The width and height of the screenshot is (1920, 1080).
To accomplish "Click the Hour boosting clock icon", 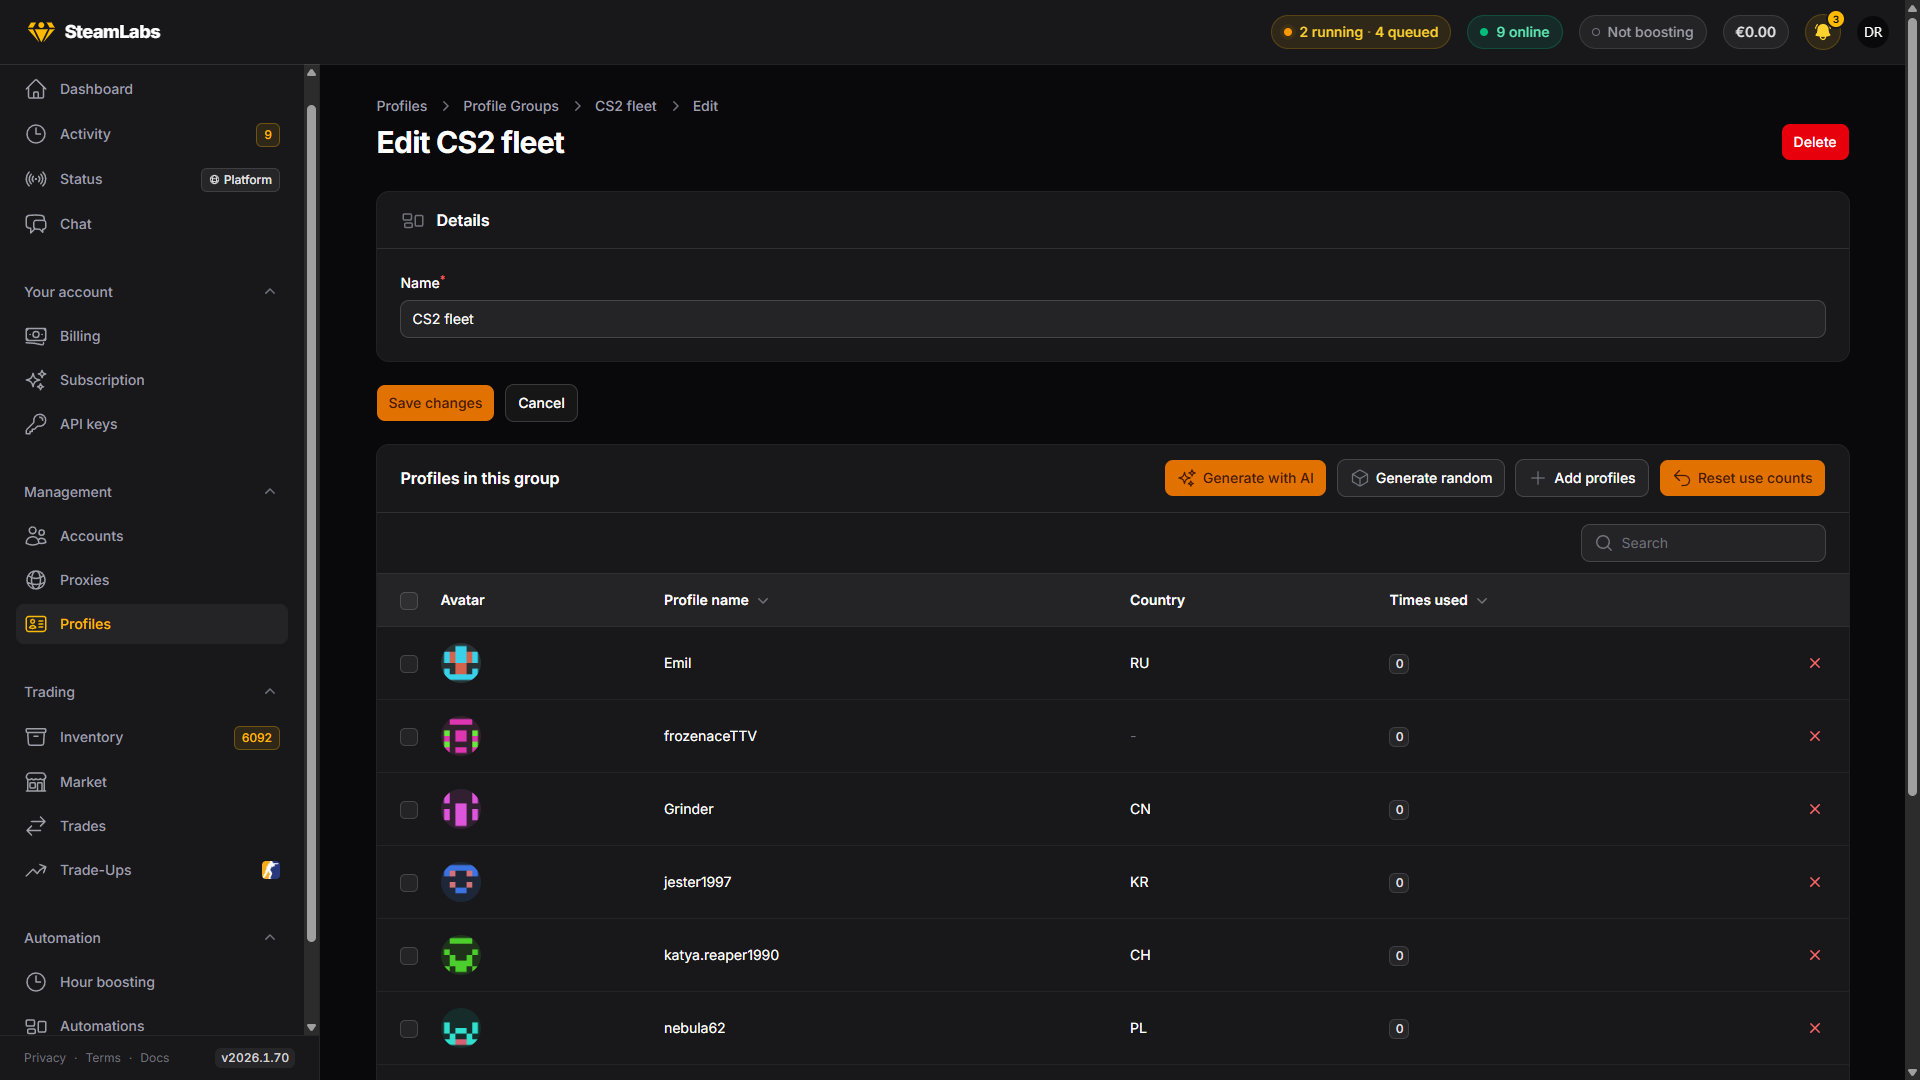I will 36,982.
